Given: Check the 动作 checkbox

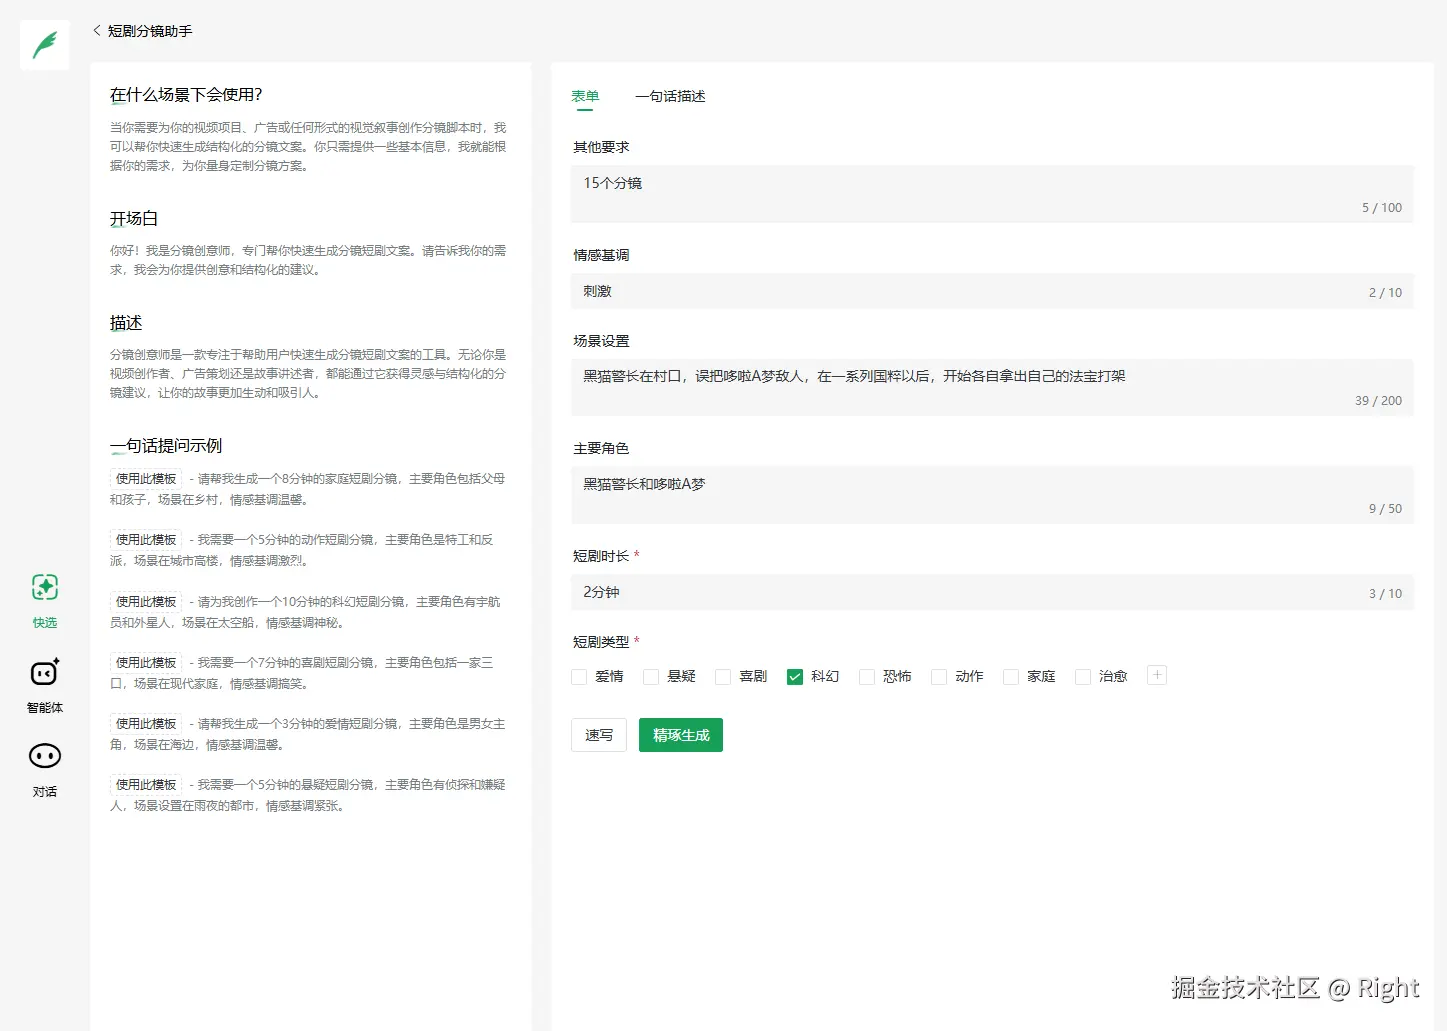Looking at the screenshot, I should [939, 677].
